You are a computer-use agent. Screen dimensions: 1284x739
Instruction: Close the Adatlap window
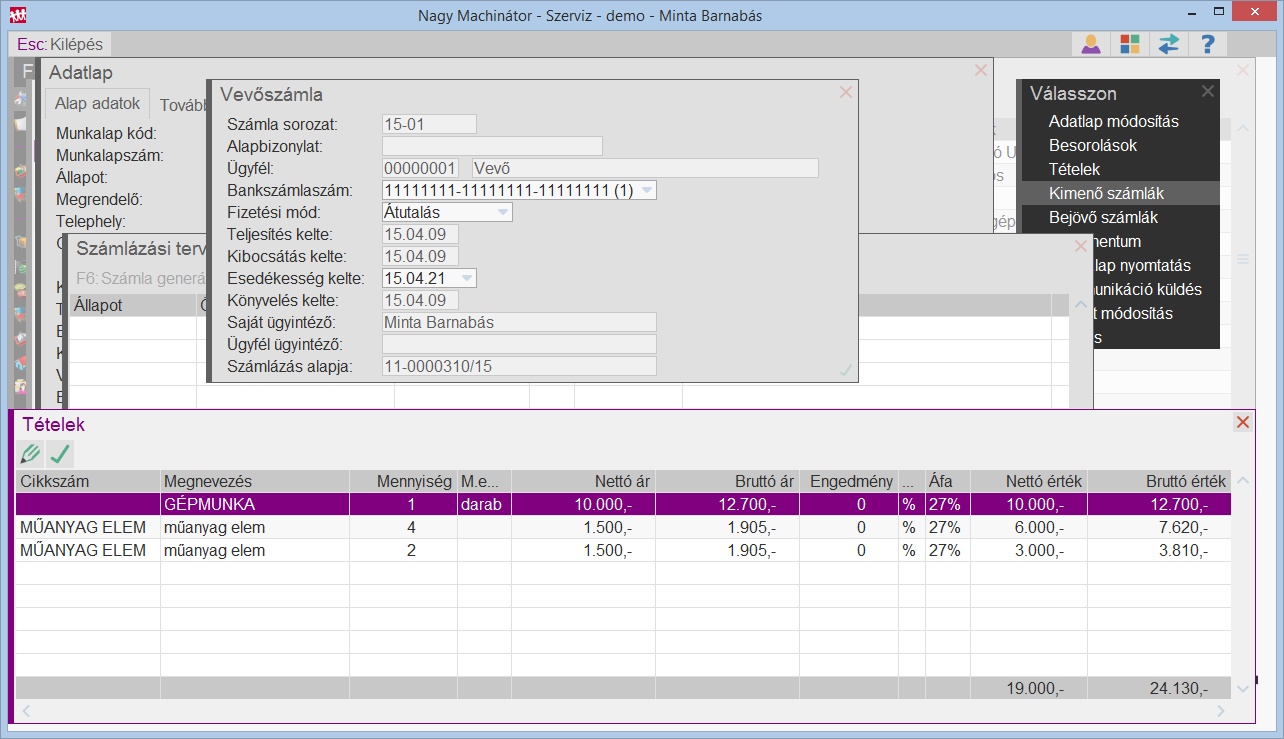(980, 71)
